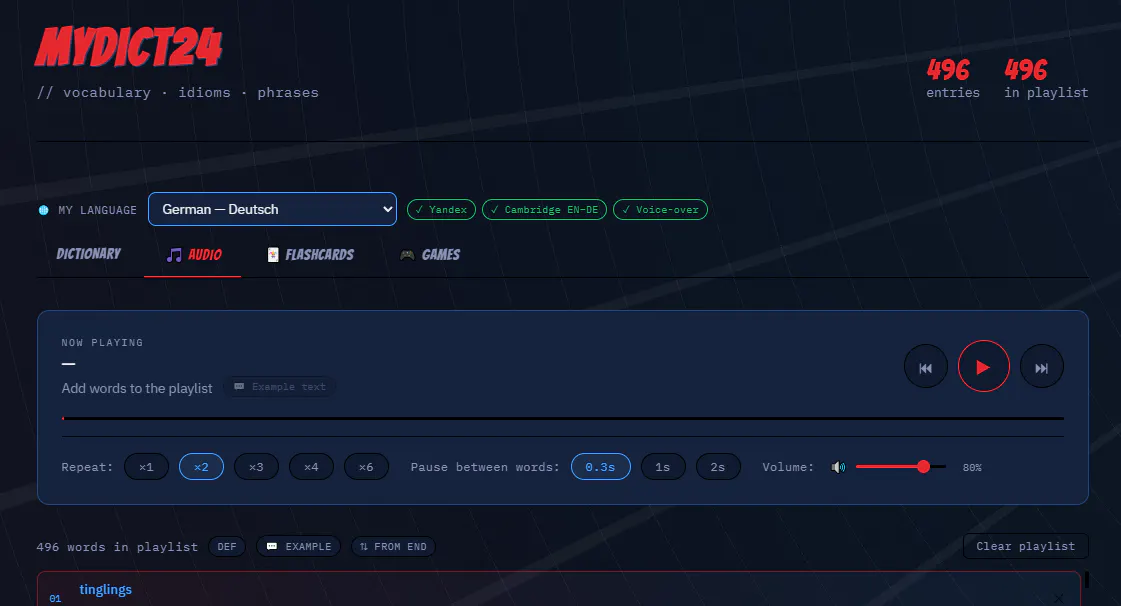Adjust the volume slider handle

(x=924, y=467)
